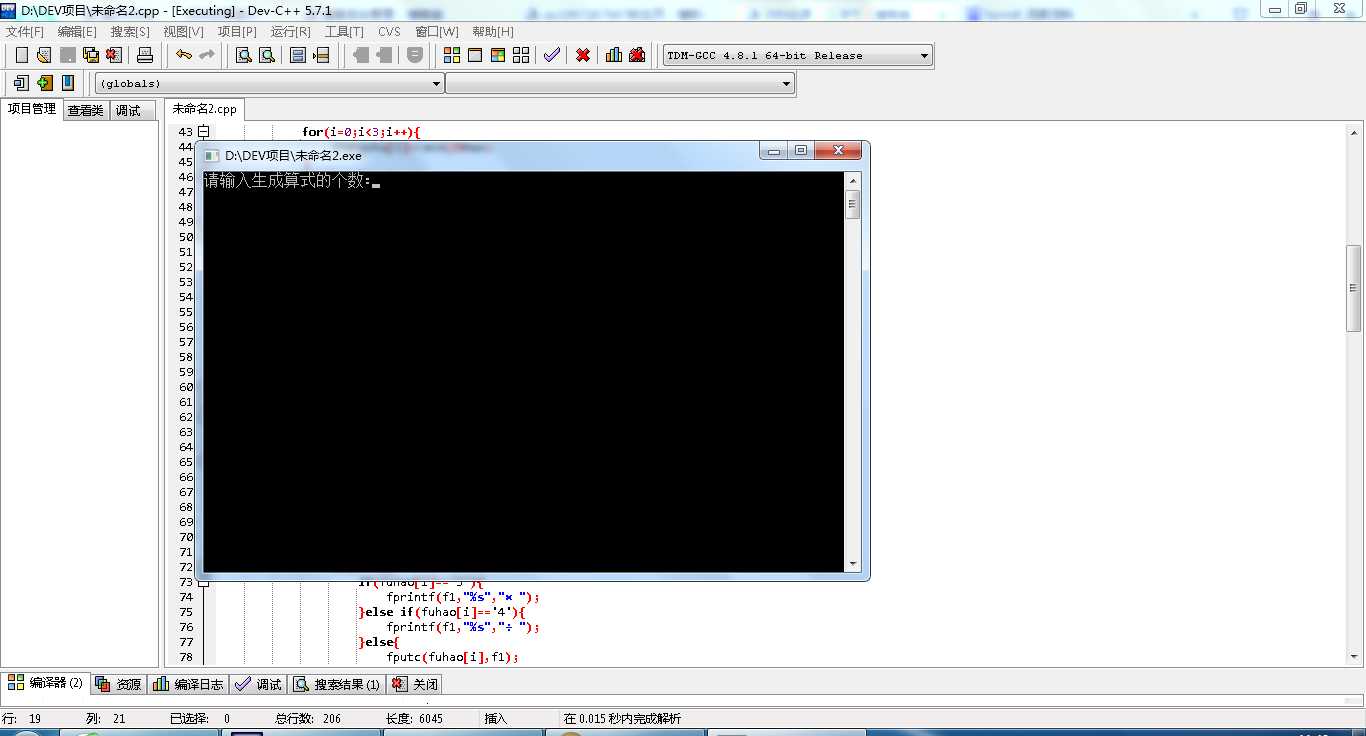
Task: Collapse the code fold at line 43
Action: coord(203,132)
